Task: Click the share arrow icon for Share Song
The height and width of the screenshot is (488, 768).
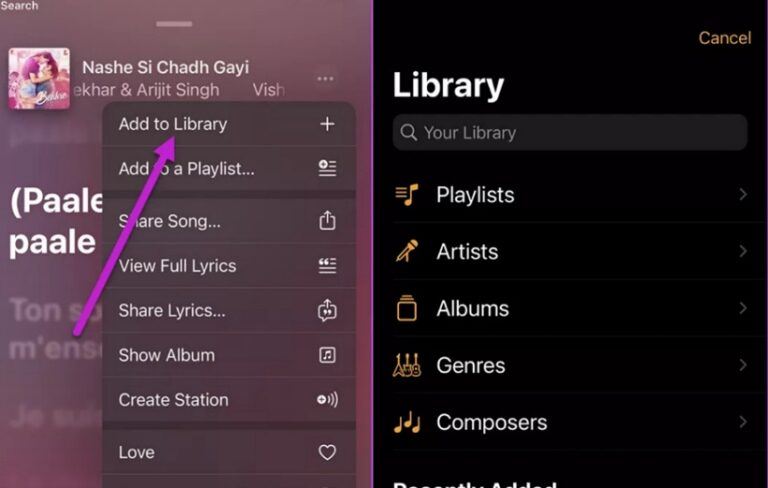Action: pos(327,220)
